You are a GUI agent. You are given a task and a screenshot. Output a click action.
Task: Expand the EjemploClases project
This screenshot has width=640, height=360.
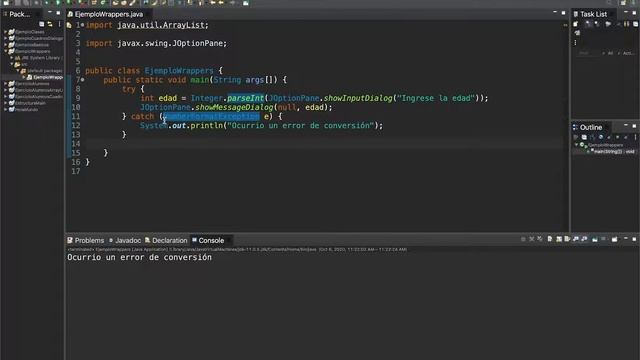5,32
